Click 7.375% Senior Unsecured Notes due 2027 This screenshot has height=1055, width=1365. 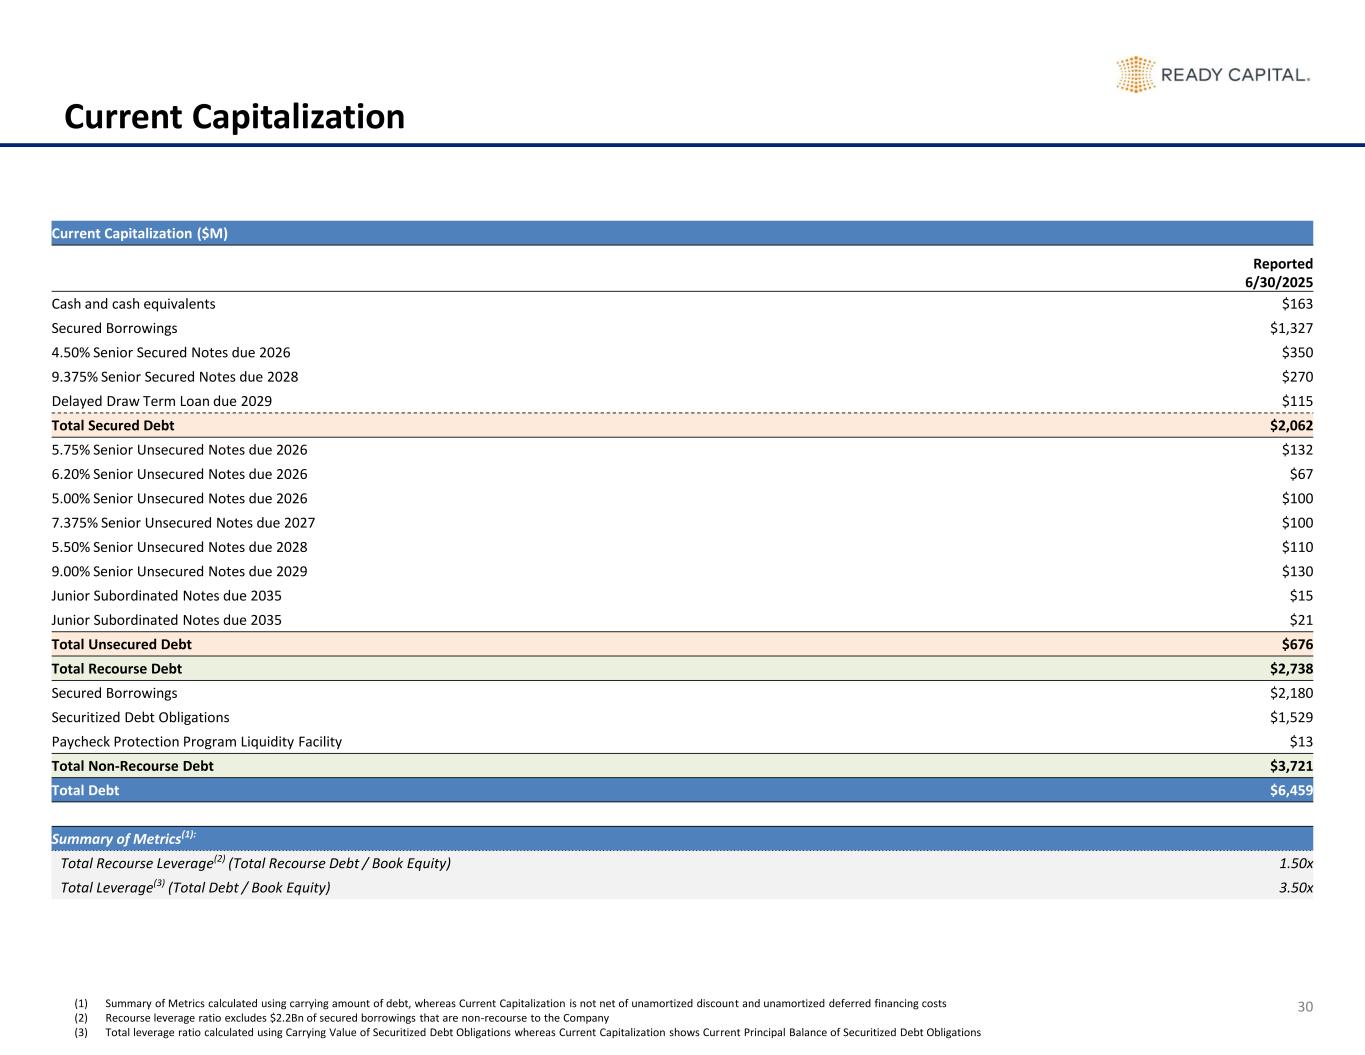pyautogui.click(x=183, y=522)
